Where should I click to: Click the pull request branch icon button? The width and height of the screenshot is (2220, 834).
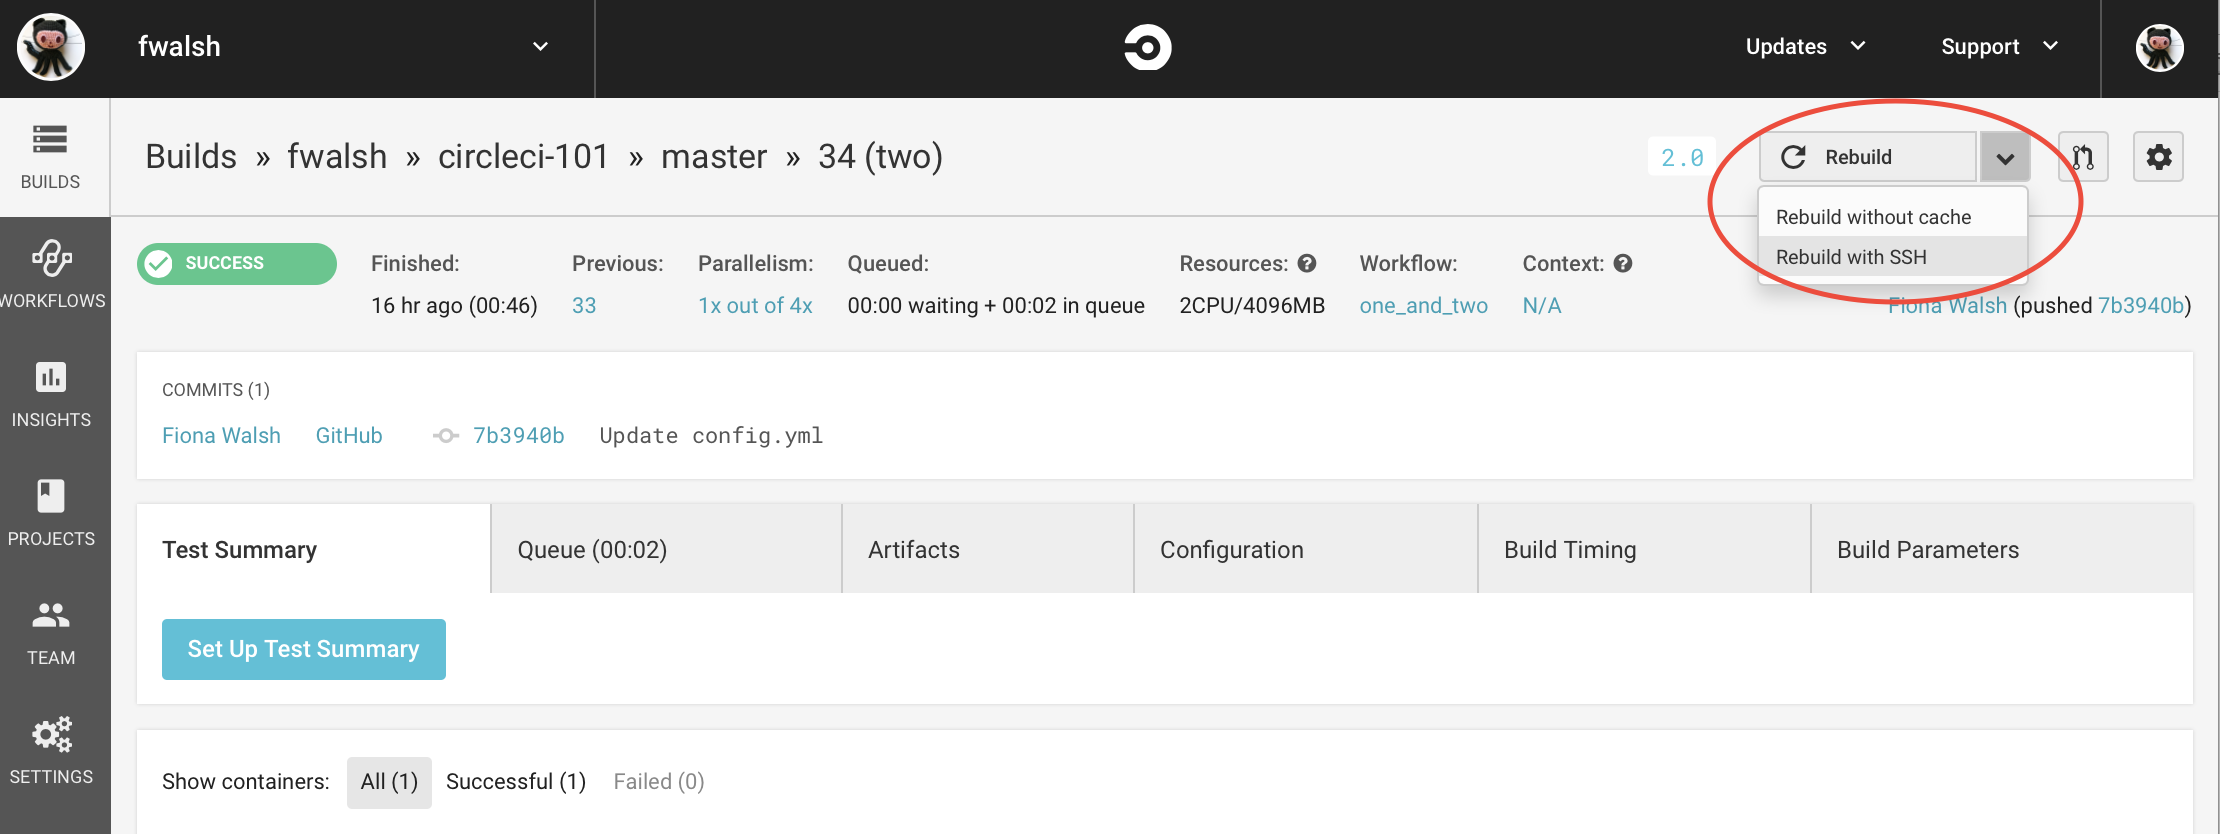click(x=2083, y=157)
